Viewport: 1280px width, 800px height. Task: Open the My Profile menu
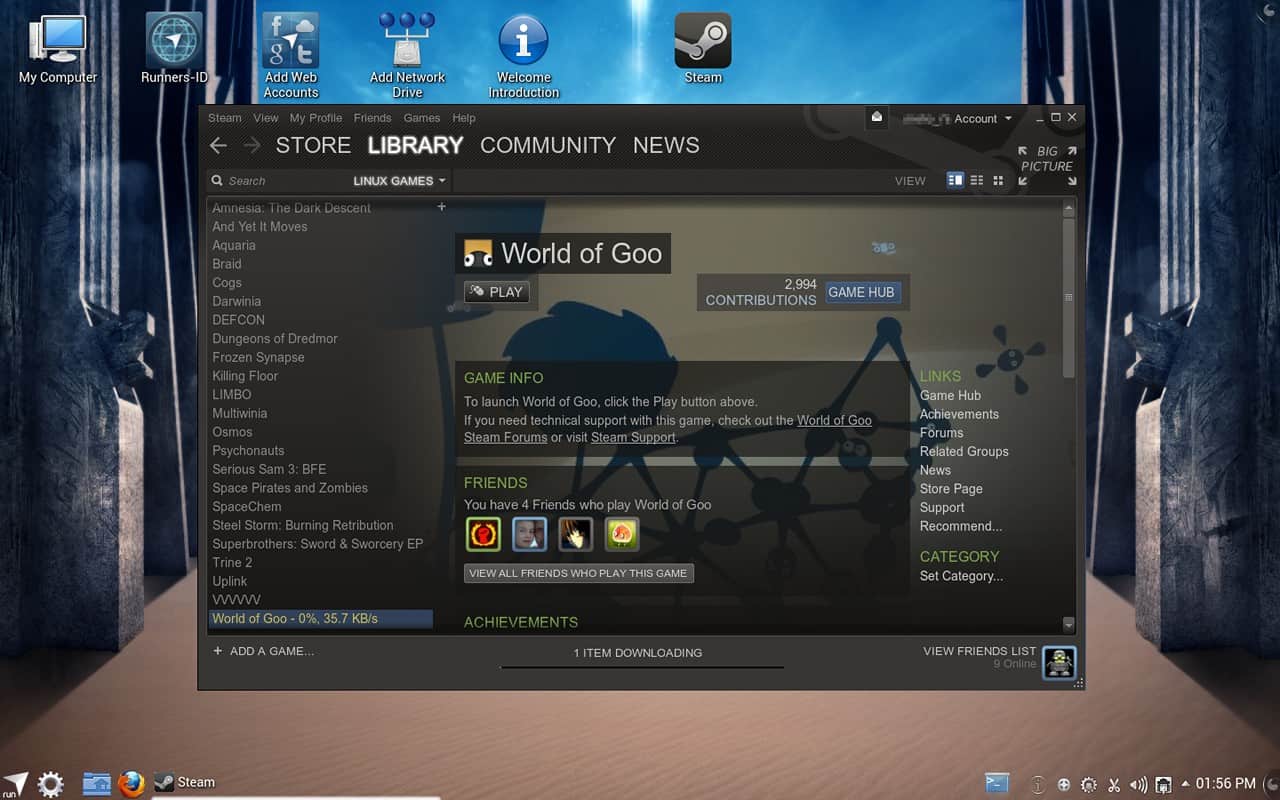coord(316,118)
